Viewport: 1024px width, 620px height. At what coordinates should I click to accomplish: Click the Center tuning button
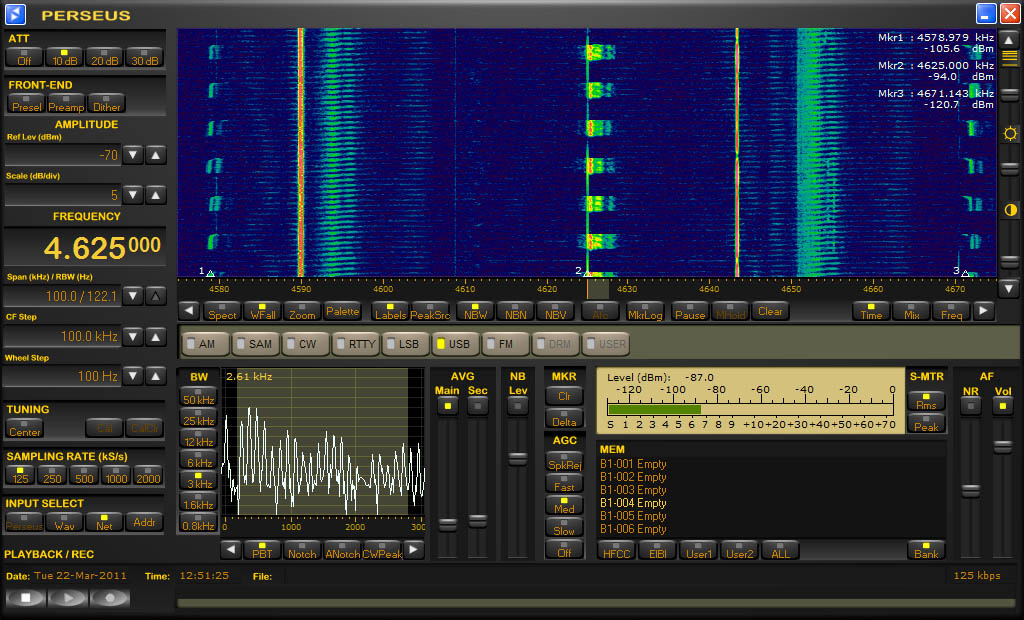[x=25, y=429]
